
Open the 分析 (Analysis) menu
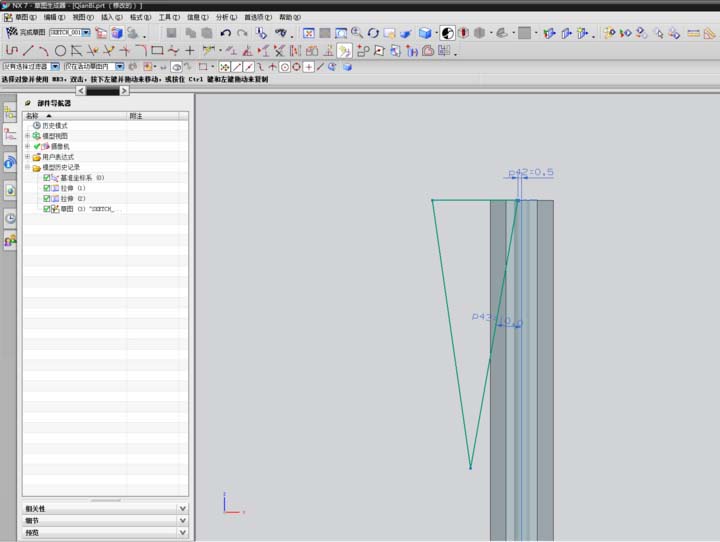click(227, 17)
